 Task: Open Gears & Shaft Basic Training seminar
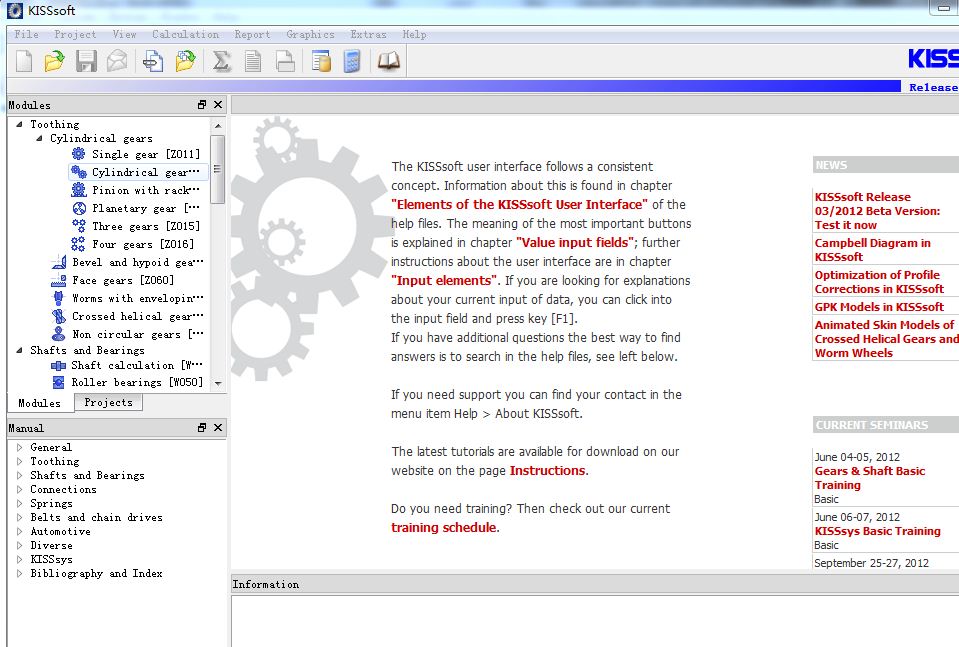tap(870, 478)
